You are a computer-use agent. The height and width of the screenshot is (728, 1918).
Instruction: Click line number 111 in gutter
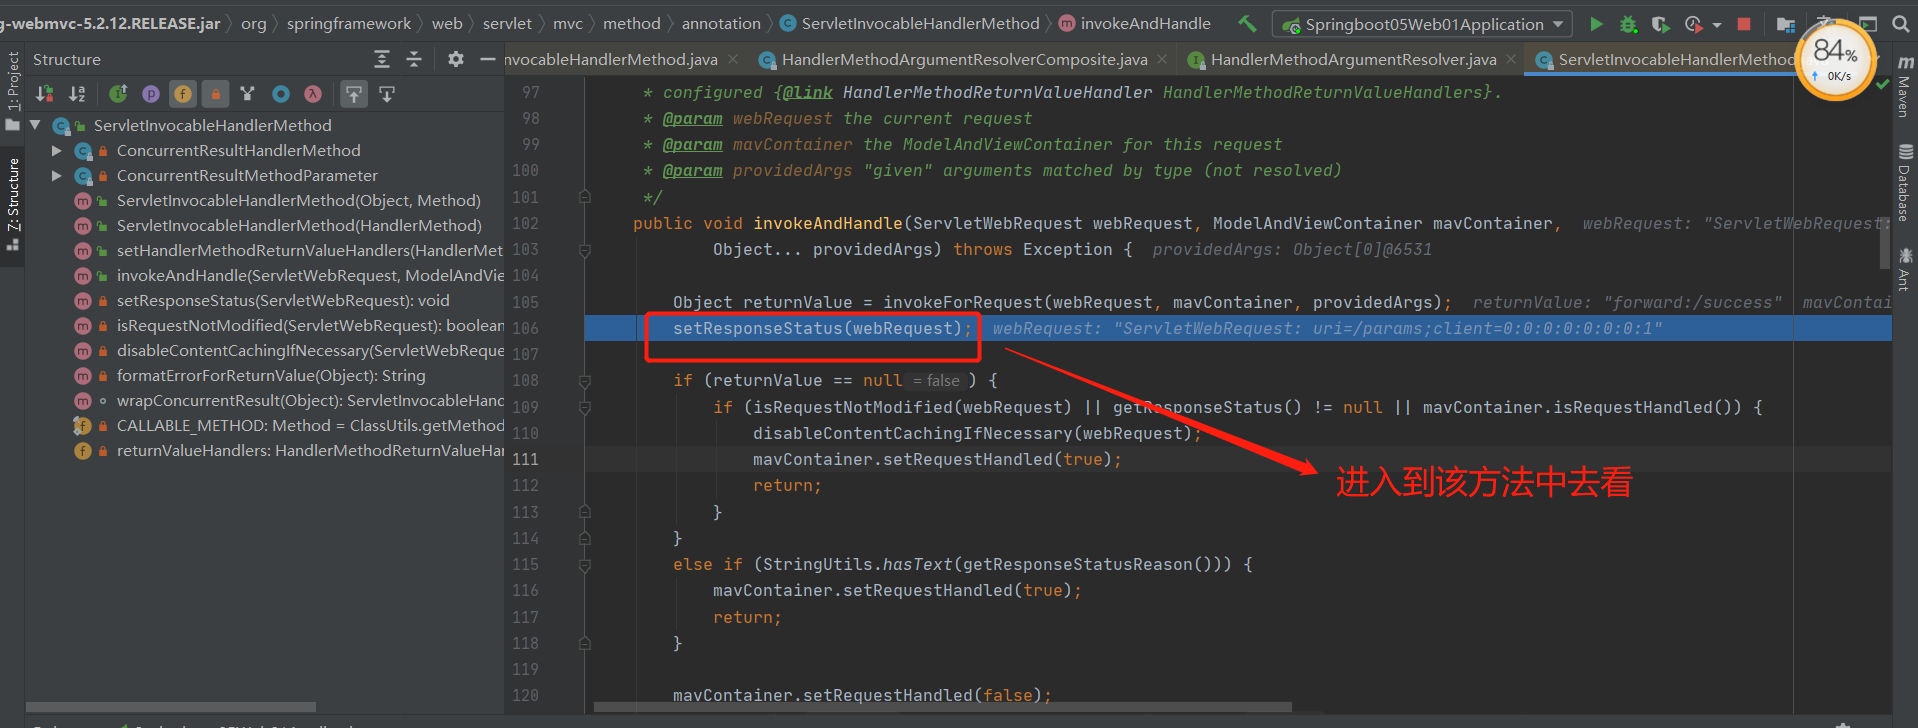[525, 459]
